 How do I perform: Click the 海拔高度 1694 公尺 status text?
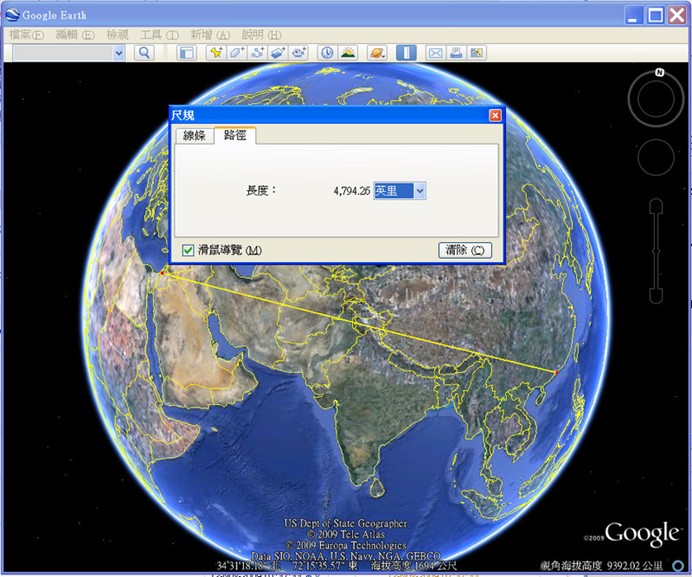[413, 566]
